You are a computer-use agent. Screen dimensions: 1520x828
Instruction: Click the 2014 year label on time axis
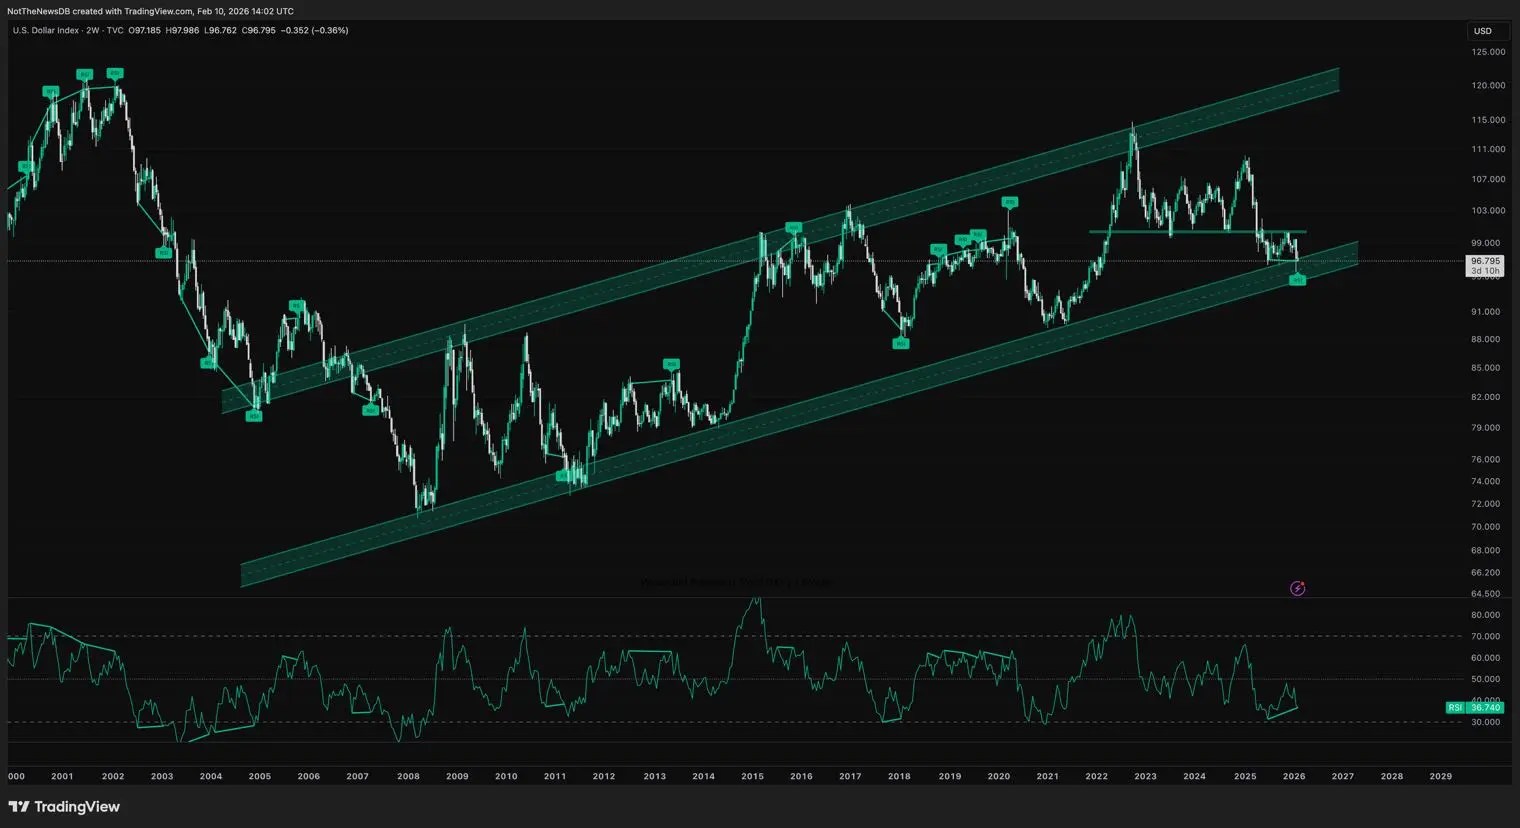coord(704,776)
